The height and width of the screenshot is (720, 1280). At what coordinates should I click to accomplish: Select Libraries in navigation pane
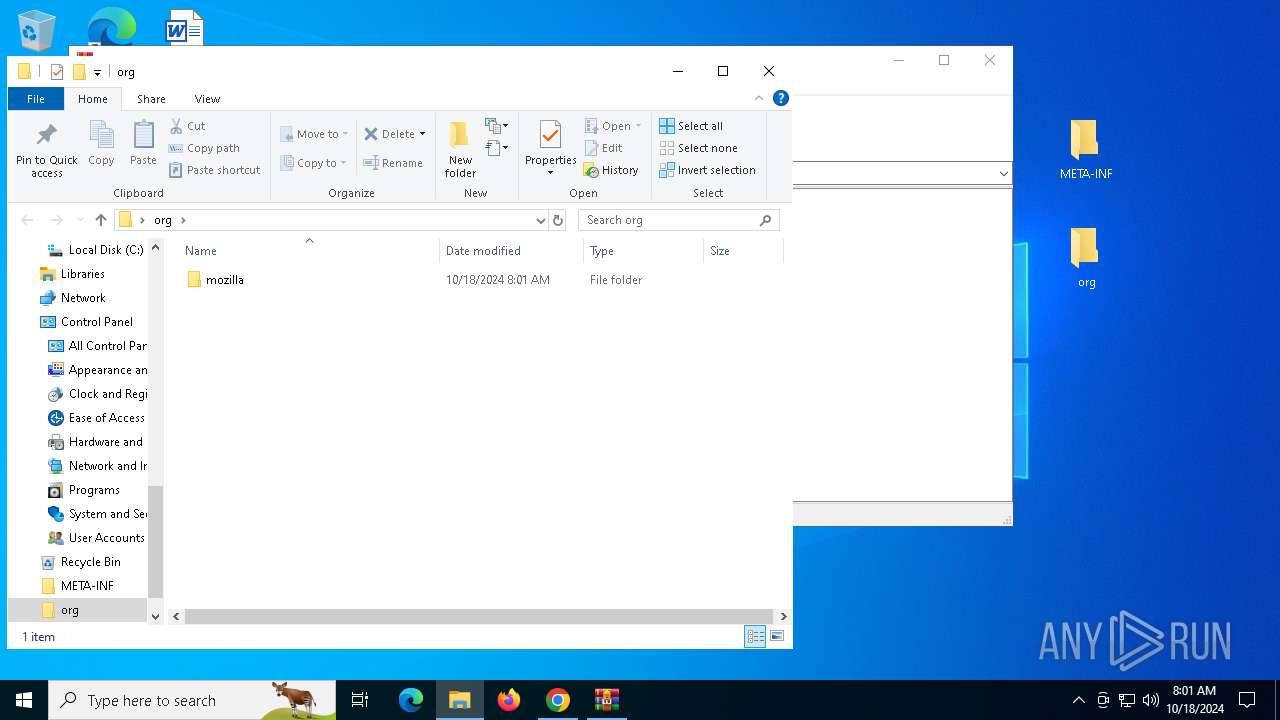point(72,274)
